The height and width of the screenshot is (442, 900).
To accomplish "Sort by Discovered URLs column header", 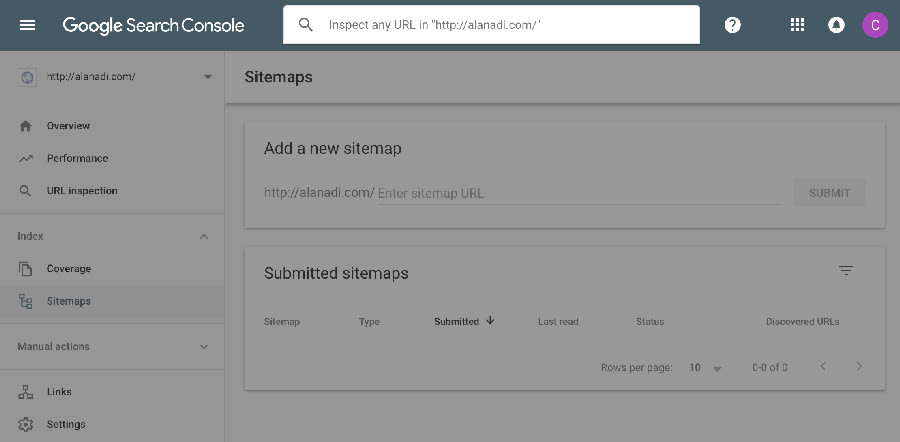I will pyautogui.click(x=802, y=322).
